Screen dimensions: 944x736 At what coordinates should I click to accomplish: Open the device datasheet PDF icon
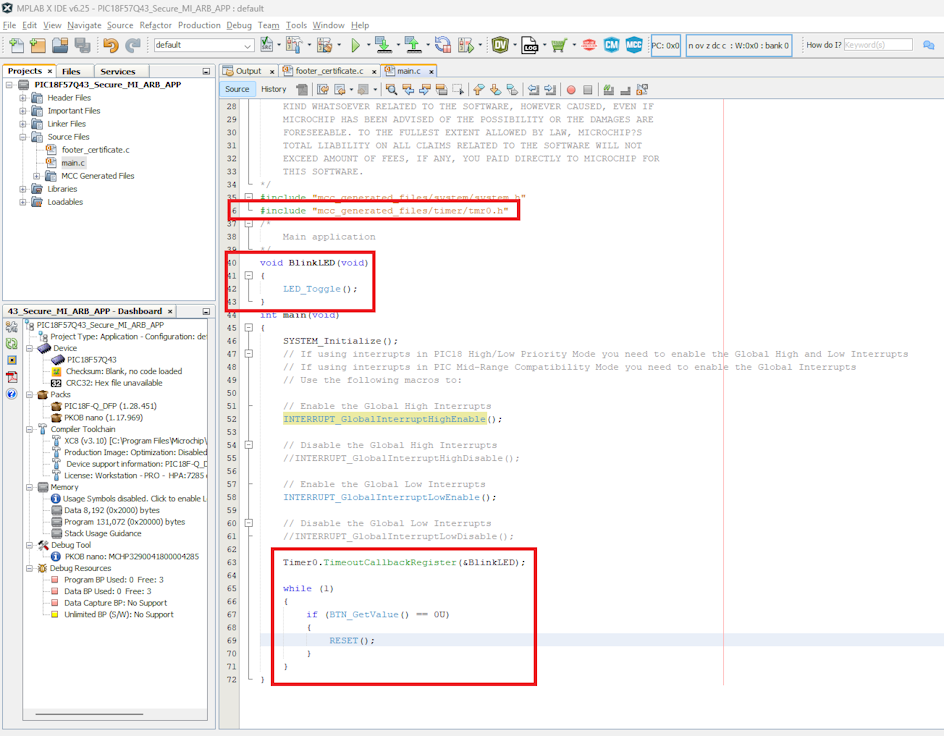coord(12,377)
